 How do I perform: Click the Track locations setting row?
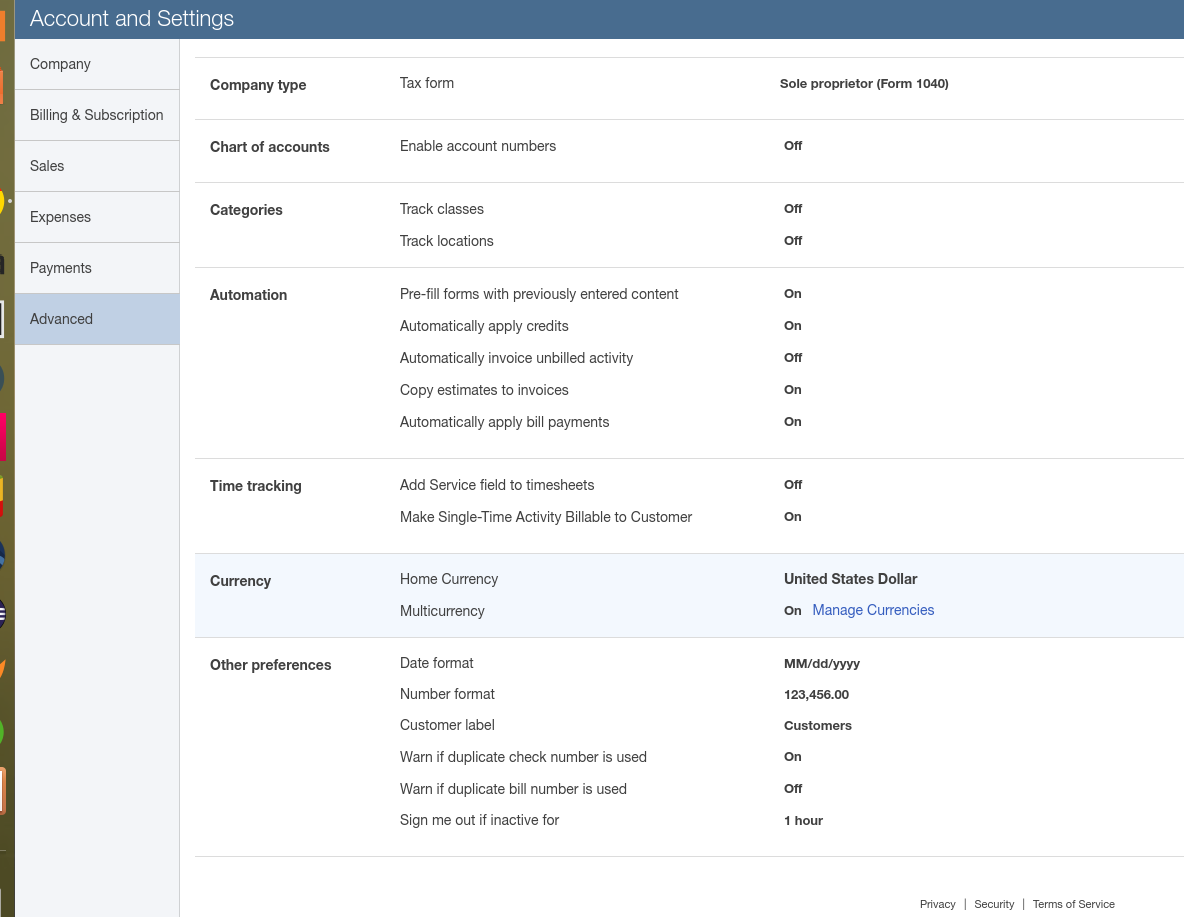point(446,241)
